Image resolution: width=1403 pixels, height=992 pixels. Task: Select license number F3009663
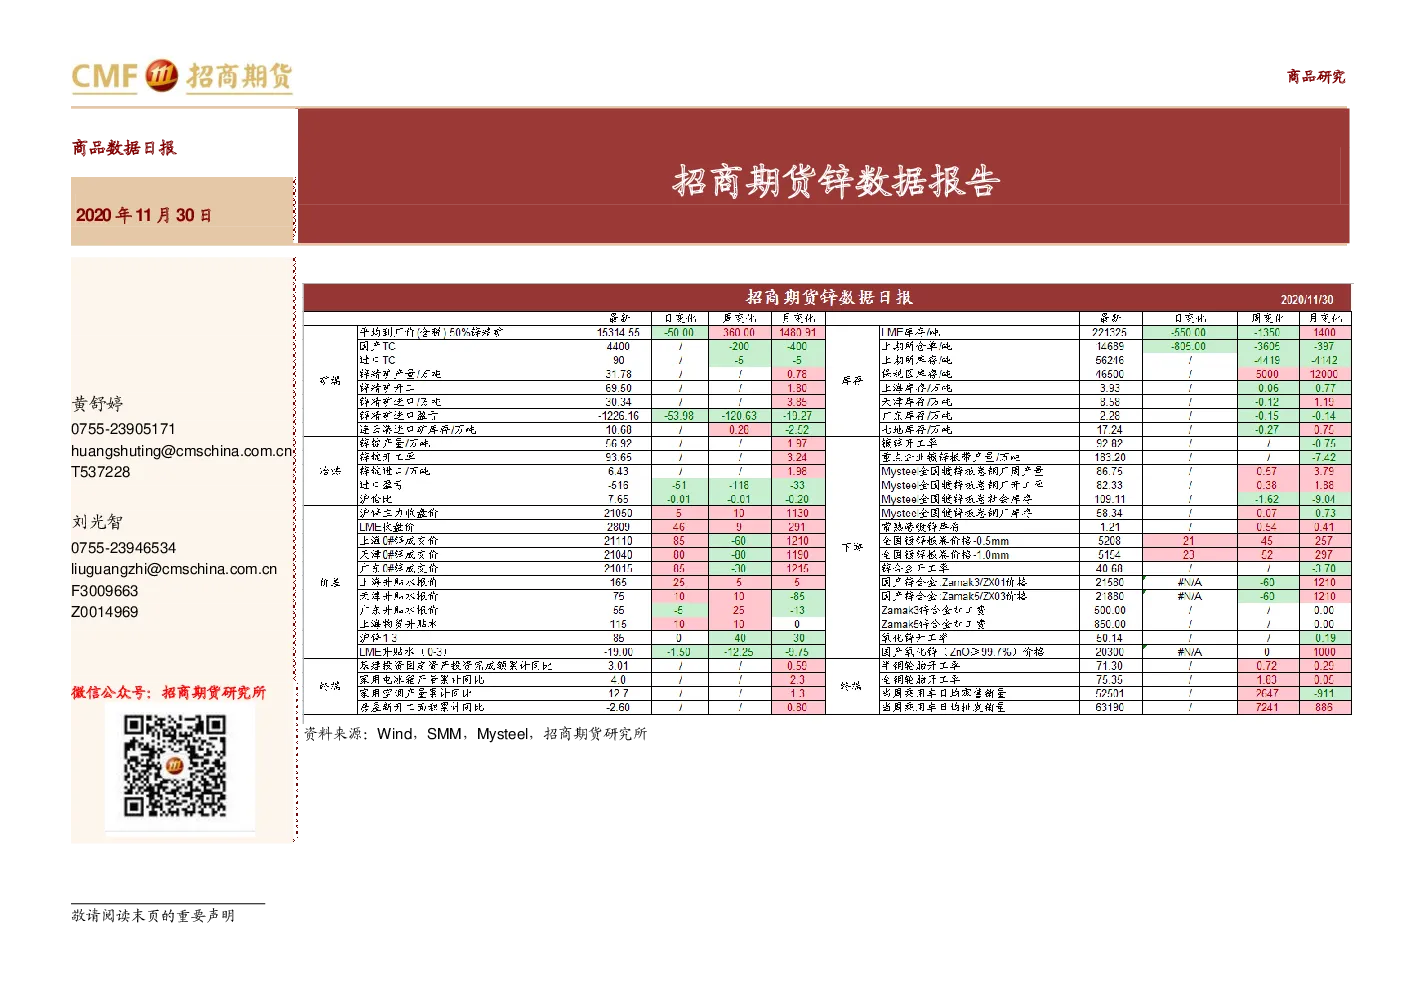105,591
